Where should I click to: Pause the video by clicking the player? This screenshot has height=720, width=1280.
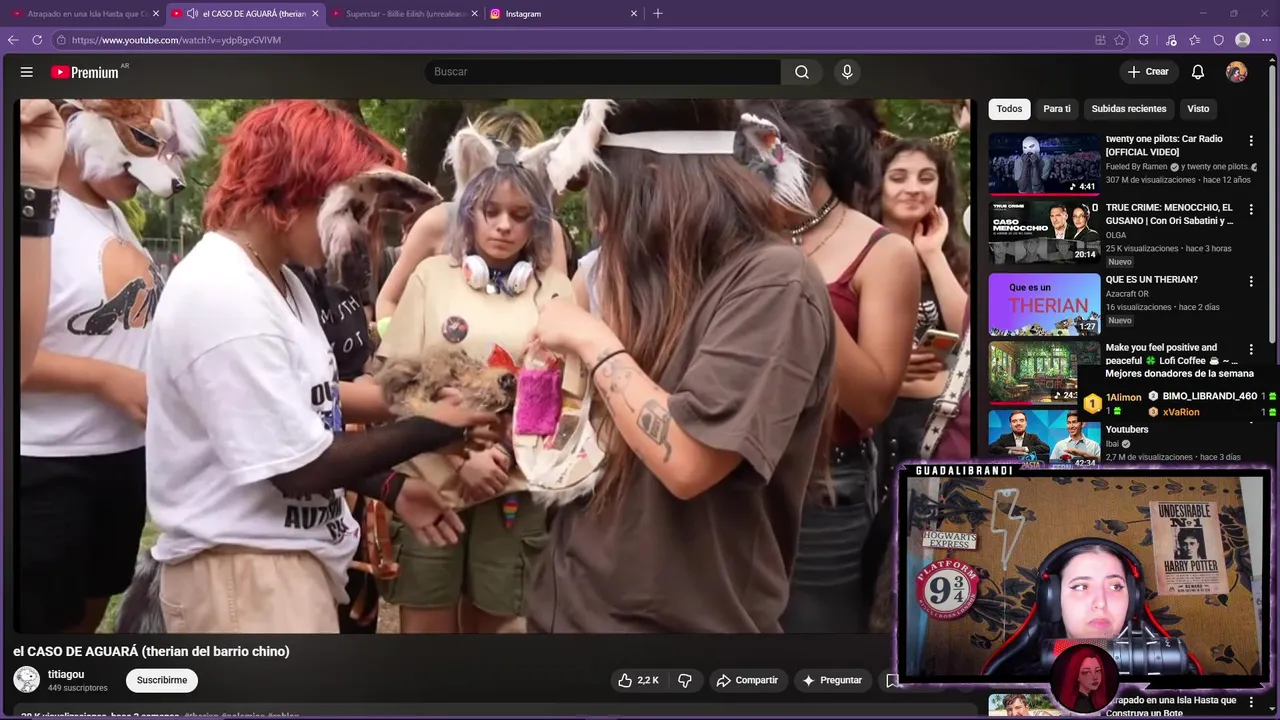(x=495, y=366)
